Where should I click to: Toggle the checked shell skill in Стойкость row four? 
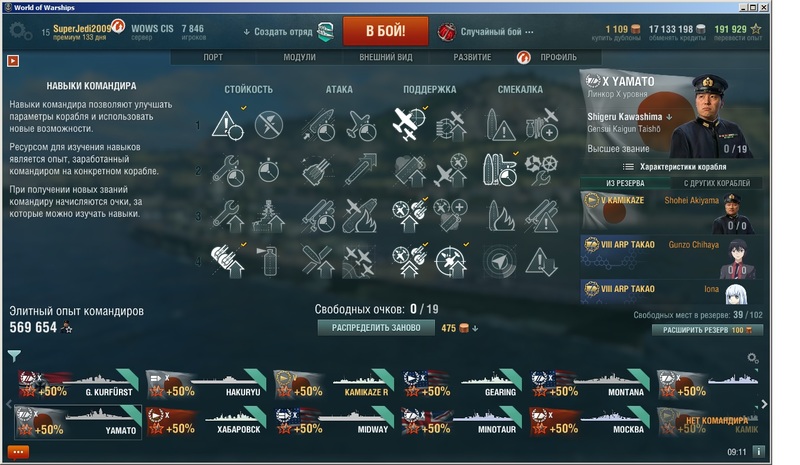click(x=228, y=261)
